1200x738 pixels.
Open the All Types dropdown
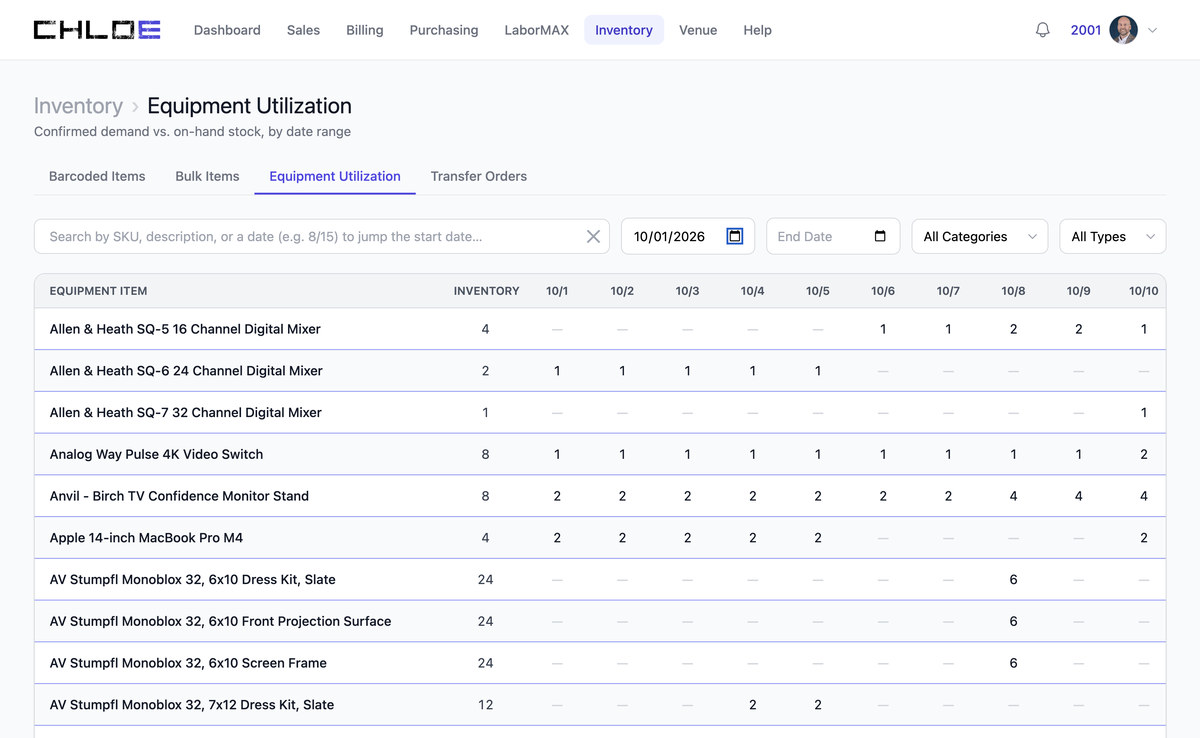coord(1113,237)
